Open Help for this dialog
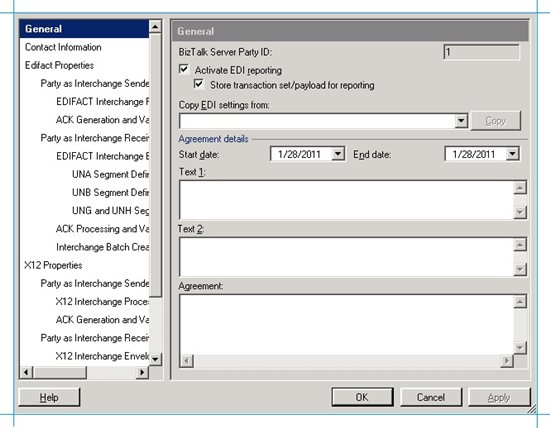550x428 pixels. [49, 397]
